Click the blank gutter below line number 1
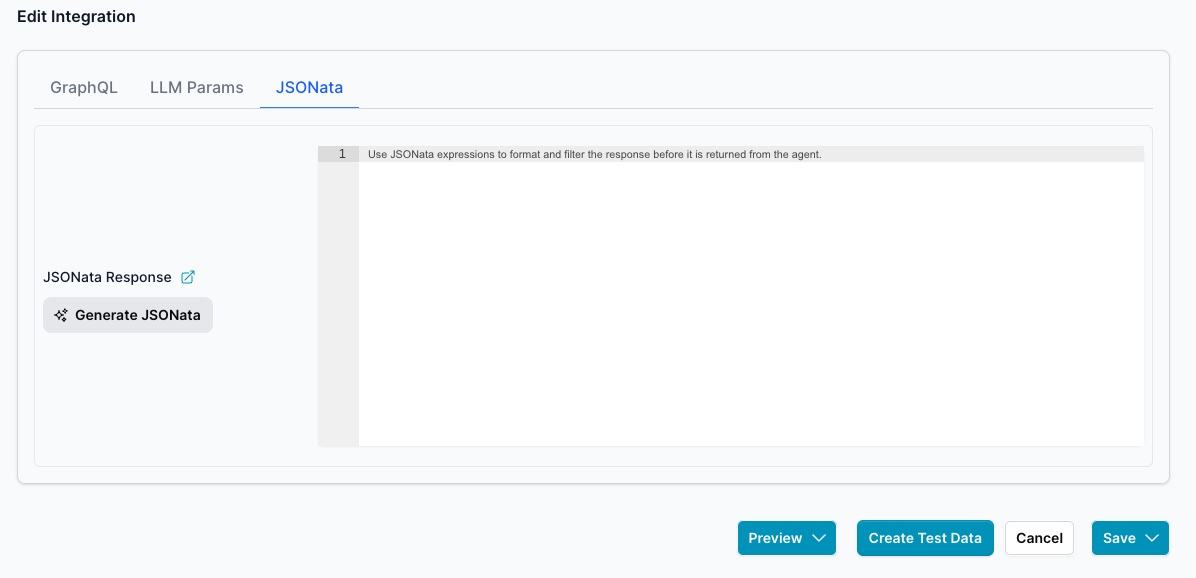This screenshot has height=578, width=1196. click(338, 300)
